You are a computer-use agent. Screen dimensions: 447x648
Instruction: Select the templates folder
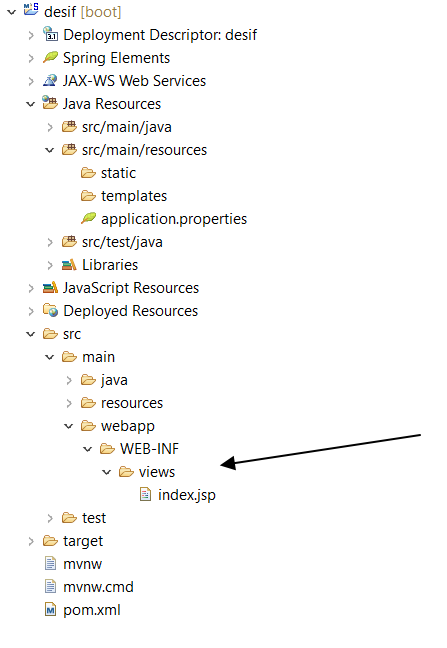pos(124,195)
